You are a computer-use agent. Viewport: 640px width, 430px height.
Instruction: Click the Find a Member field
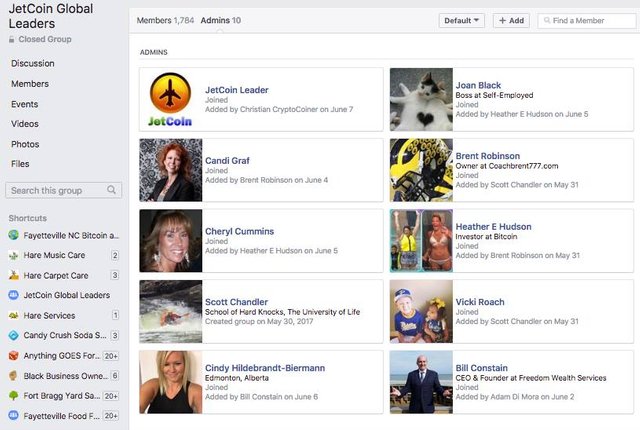click(x=587, y=20)
